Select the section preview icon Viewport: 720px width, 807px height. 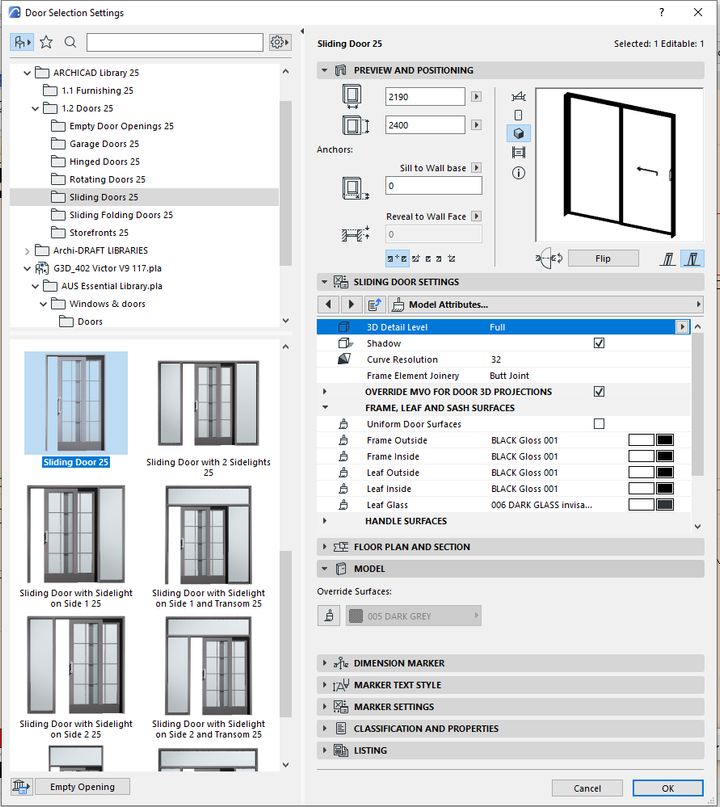point(518,152)
